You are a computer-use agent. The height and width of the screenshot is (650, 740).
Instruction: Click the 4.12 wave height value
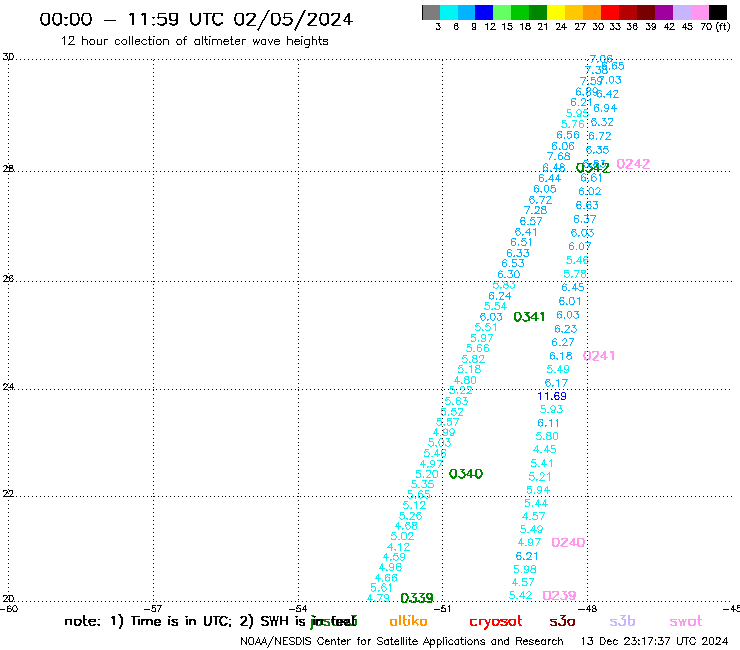pos(398,547)
